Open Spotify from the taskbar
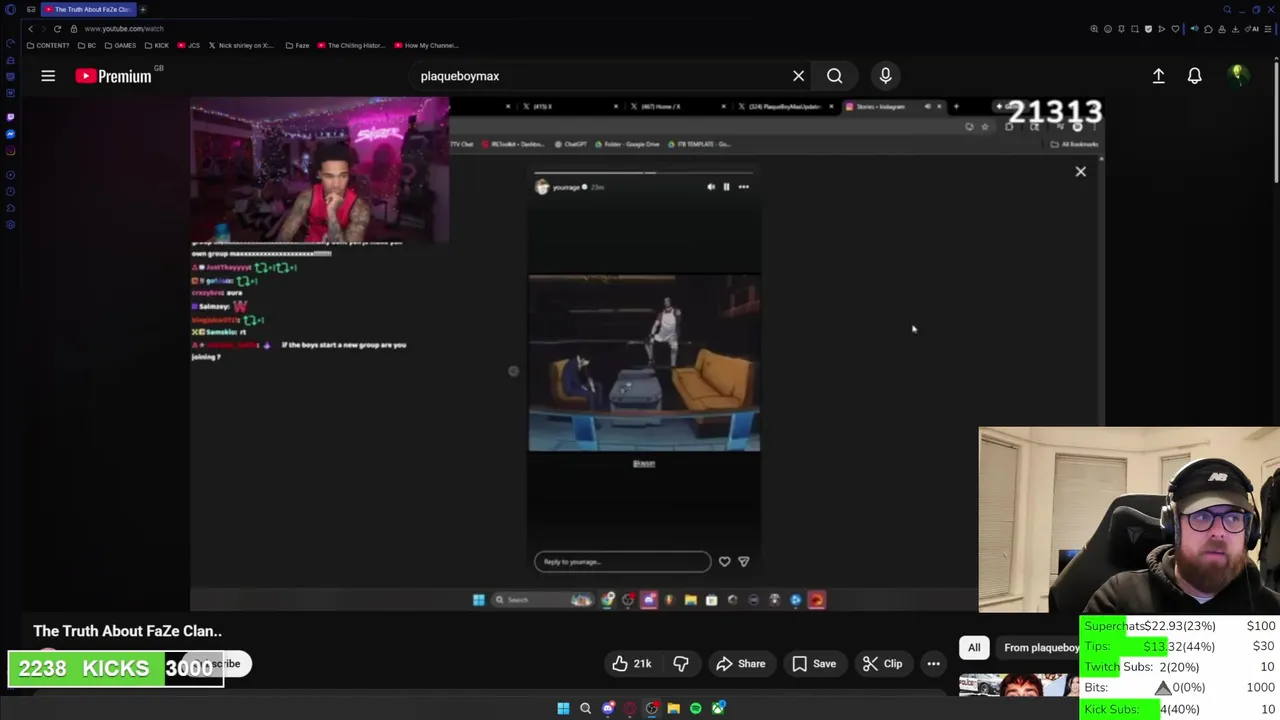 695,708
